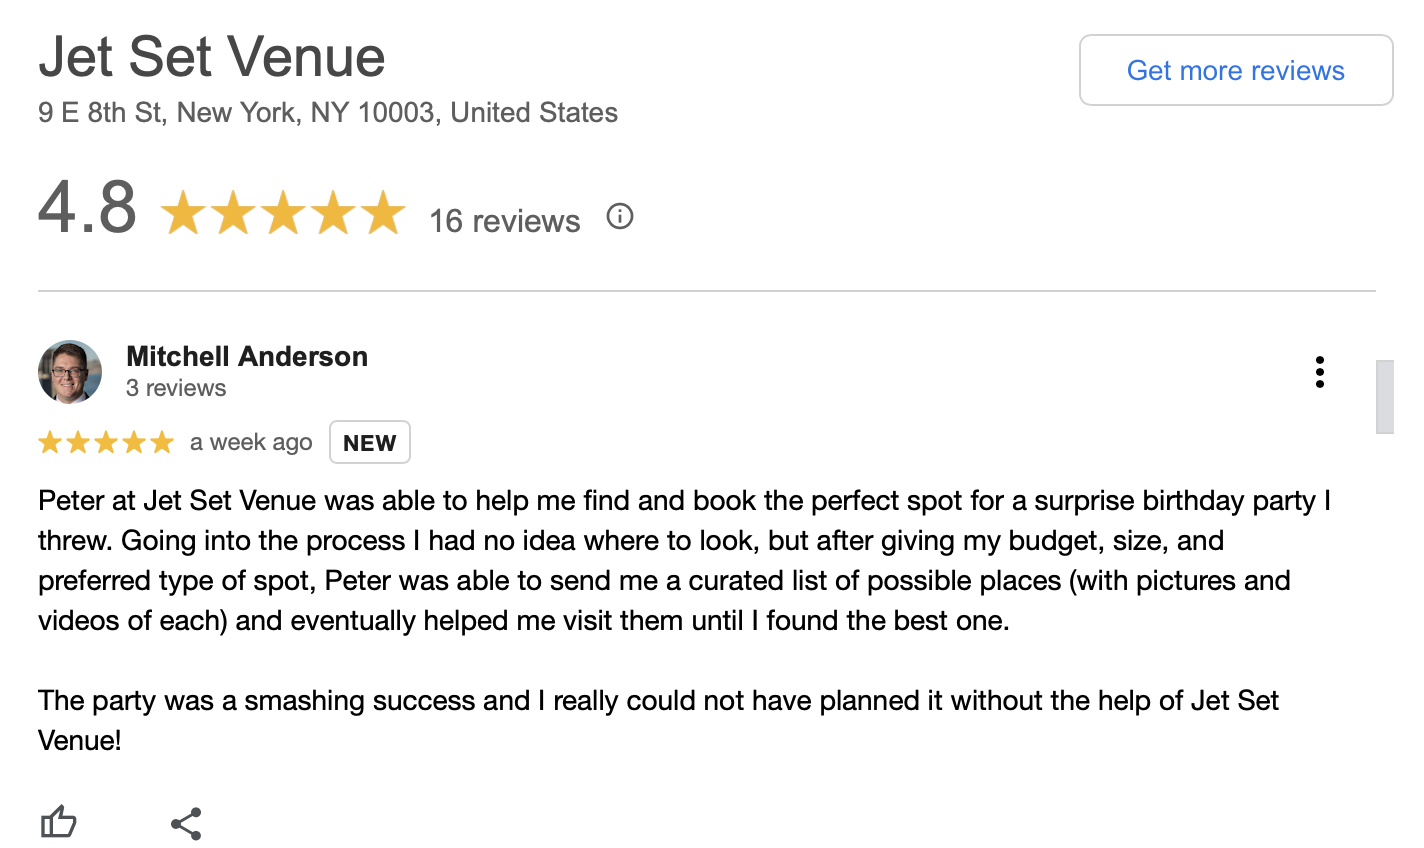
Task: Click the five-star rating on Mitchell's review
Action: 106,442
